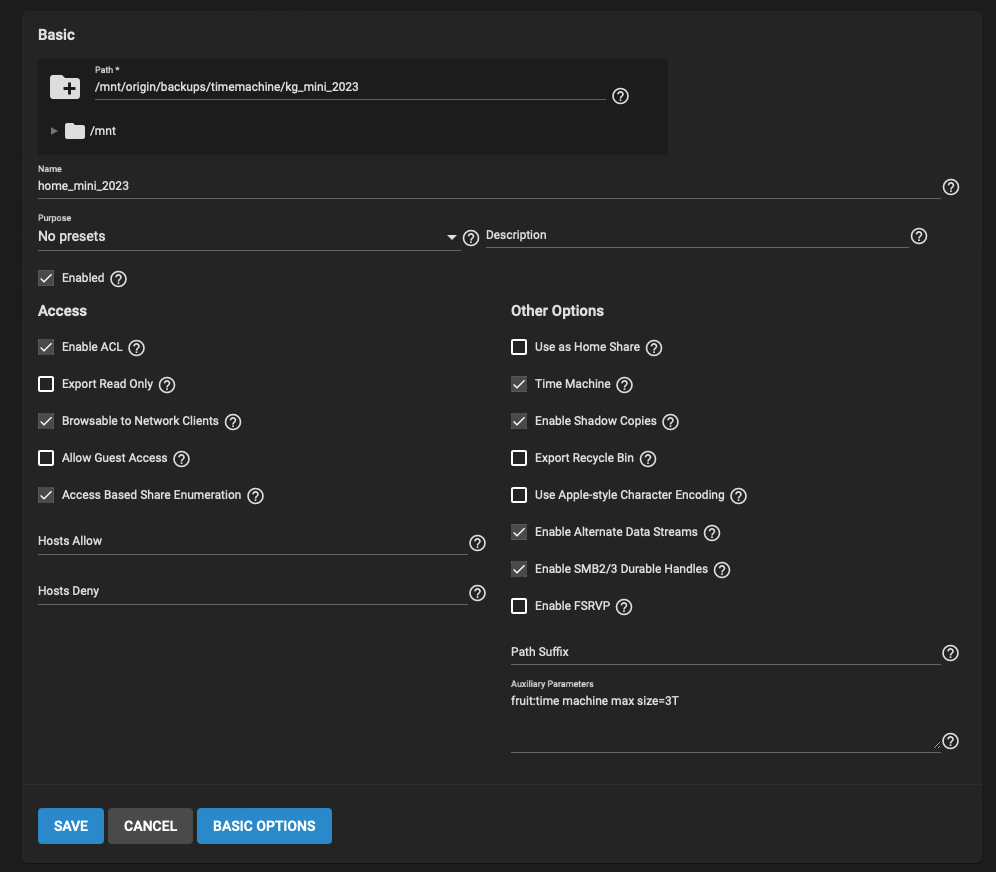Toggle Browsable to Network Clients checkbox
The height and width of the screenshot is (872, 996).
pos(46,420)
